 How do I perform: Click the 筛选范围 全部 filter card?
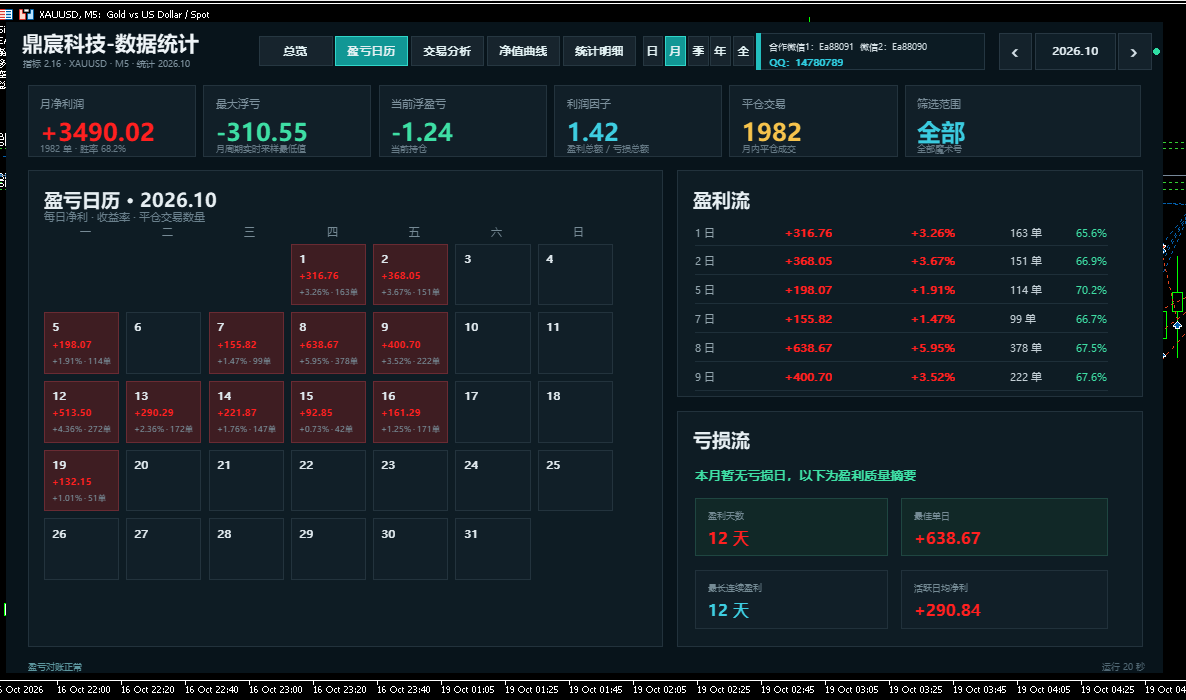(1023, 121)
